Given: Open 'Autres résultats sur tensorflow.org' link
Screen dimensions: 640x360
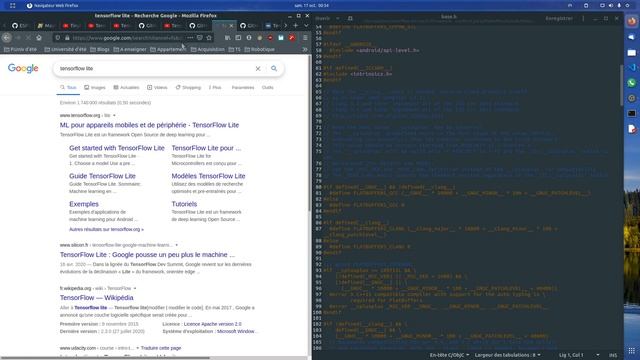Looking at the screenshot, I should (x=106, y=229).
